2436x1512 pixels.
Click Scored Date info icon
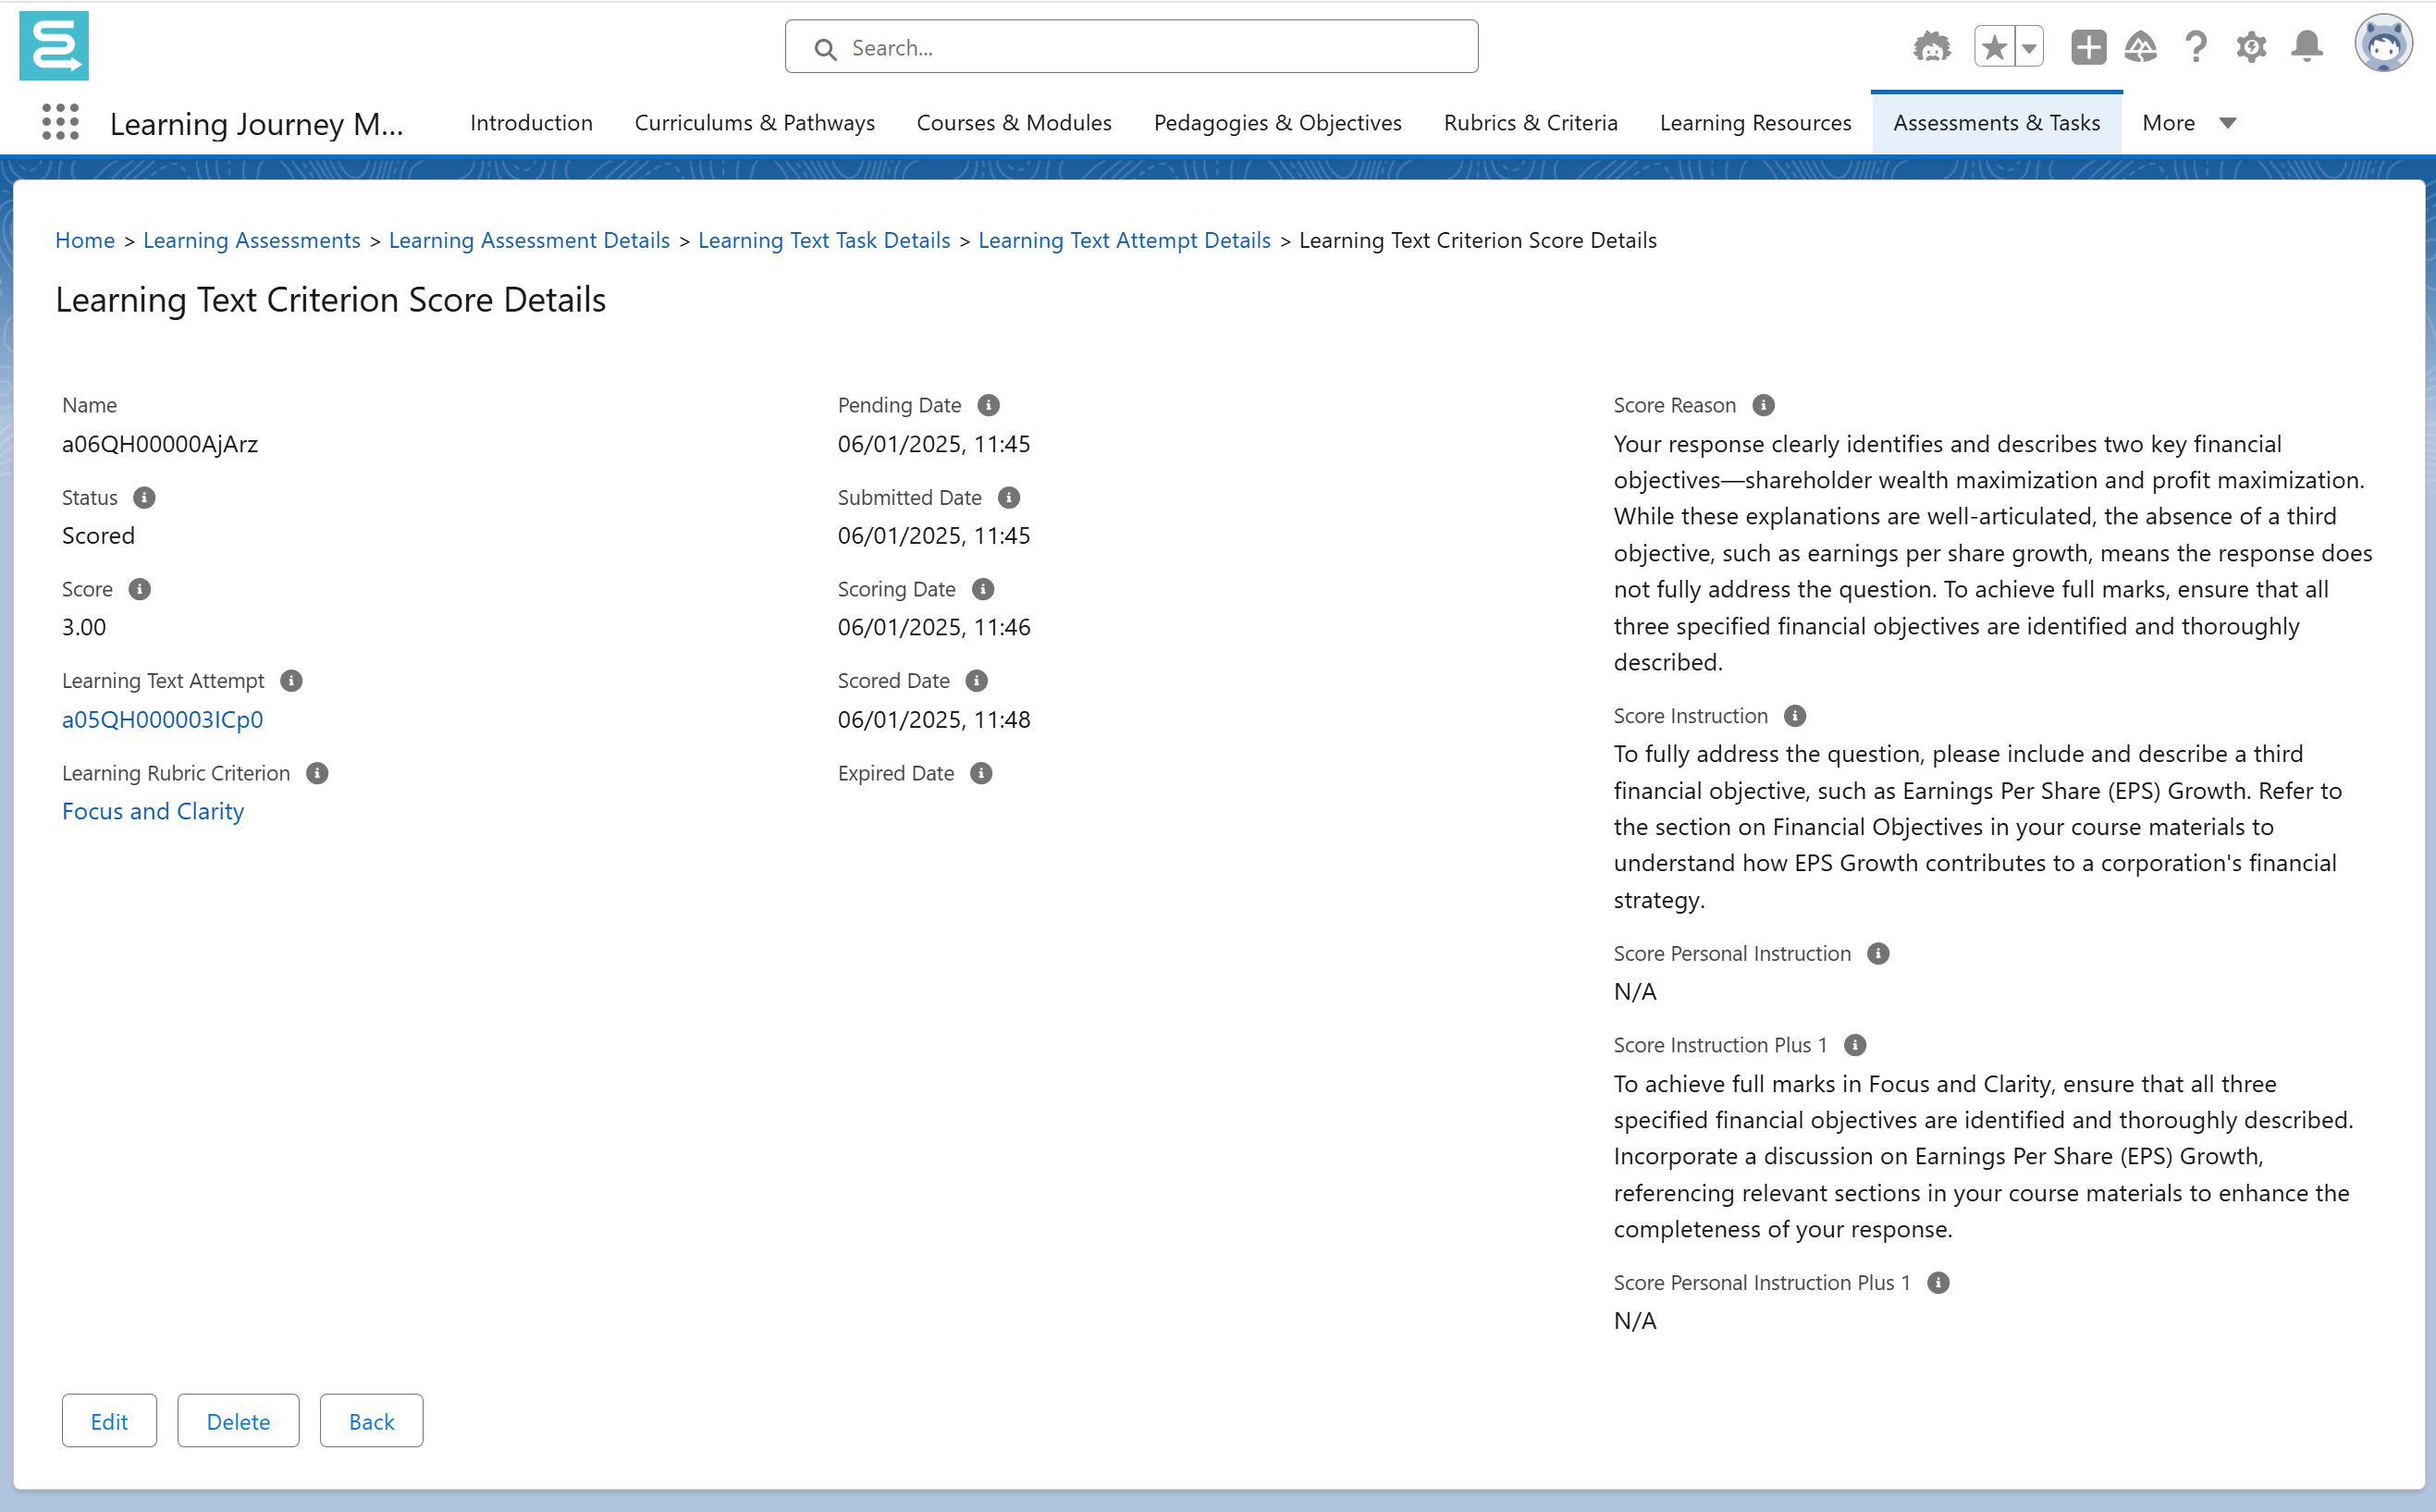(976, 681)
